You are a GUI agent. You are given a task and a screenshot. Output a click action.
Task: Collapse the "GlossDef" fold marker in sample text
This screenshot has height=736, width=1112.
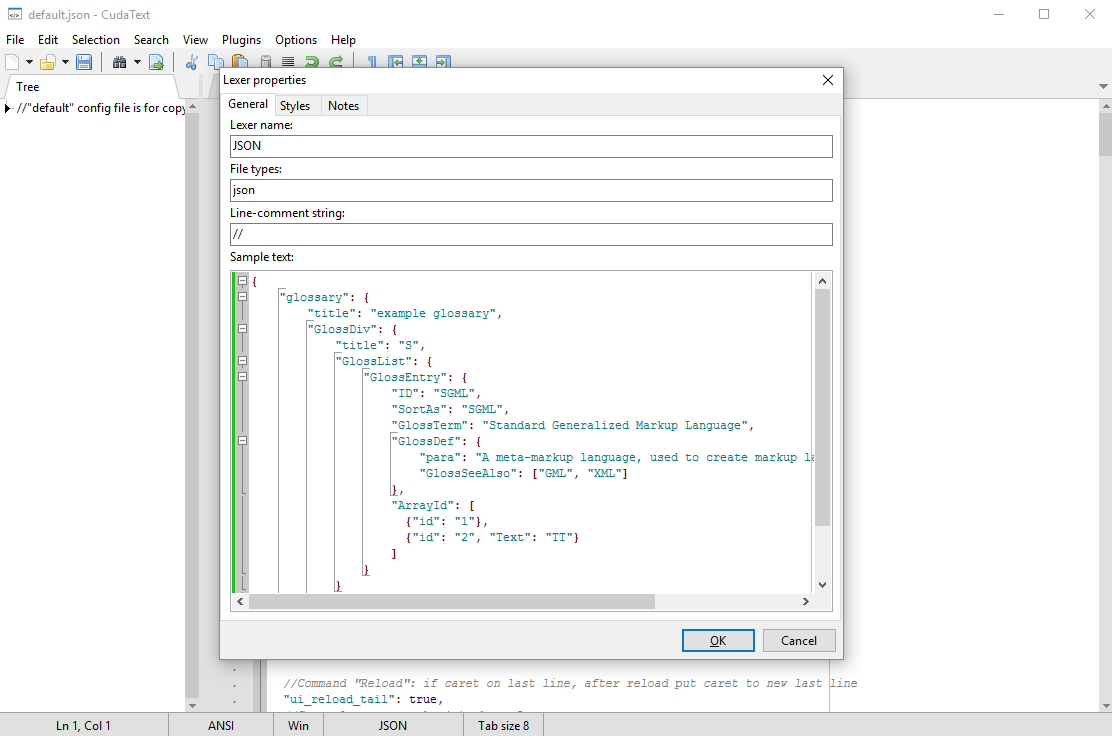[242, 440]
